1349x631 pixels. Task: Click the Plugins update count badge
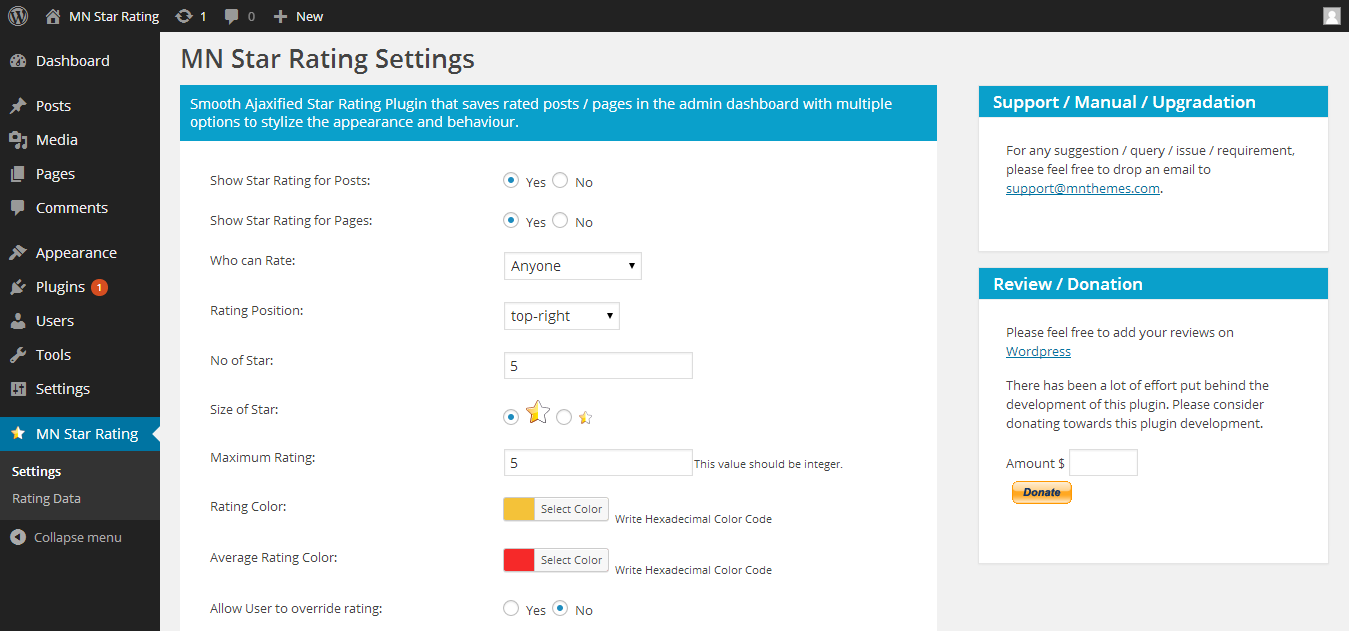pos(99,287)
